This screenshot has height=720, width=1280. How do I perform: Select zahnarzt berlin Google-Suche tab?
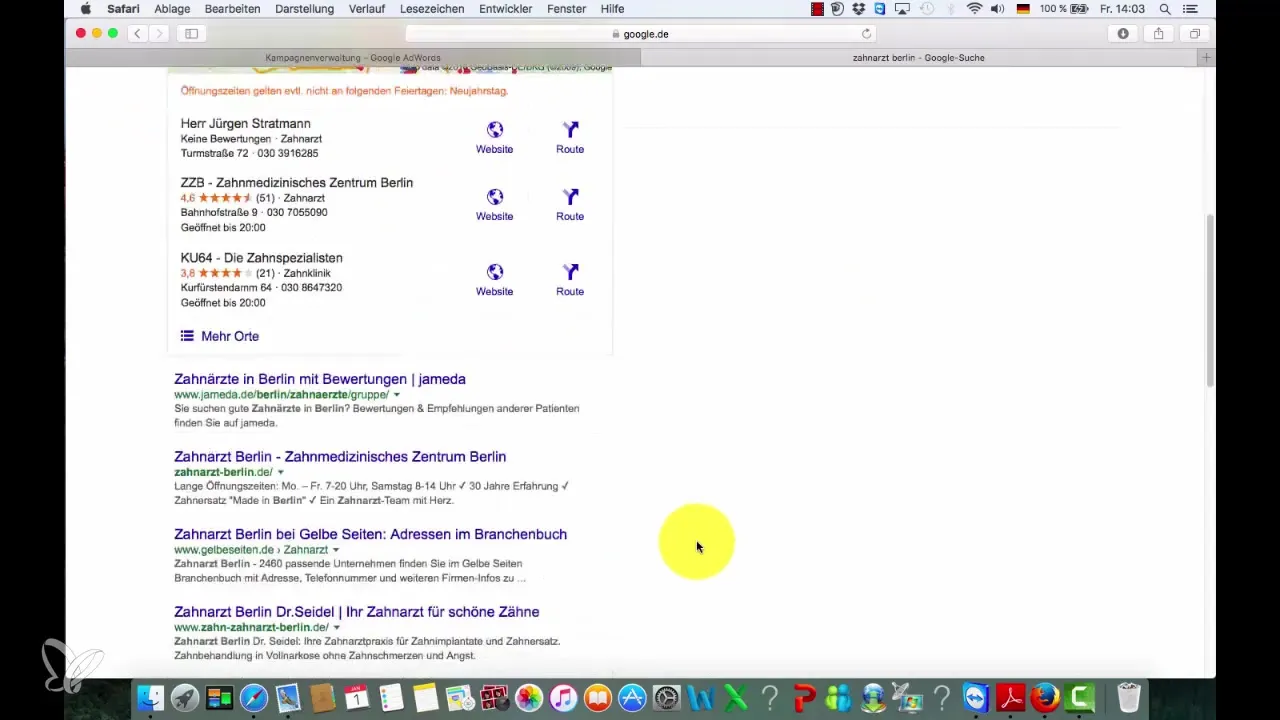coord(918,58)
